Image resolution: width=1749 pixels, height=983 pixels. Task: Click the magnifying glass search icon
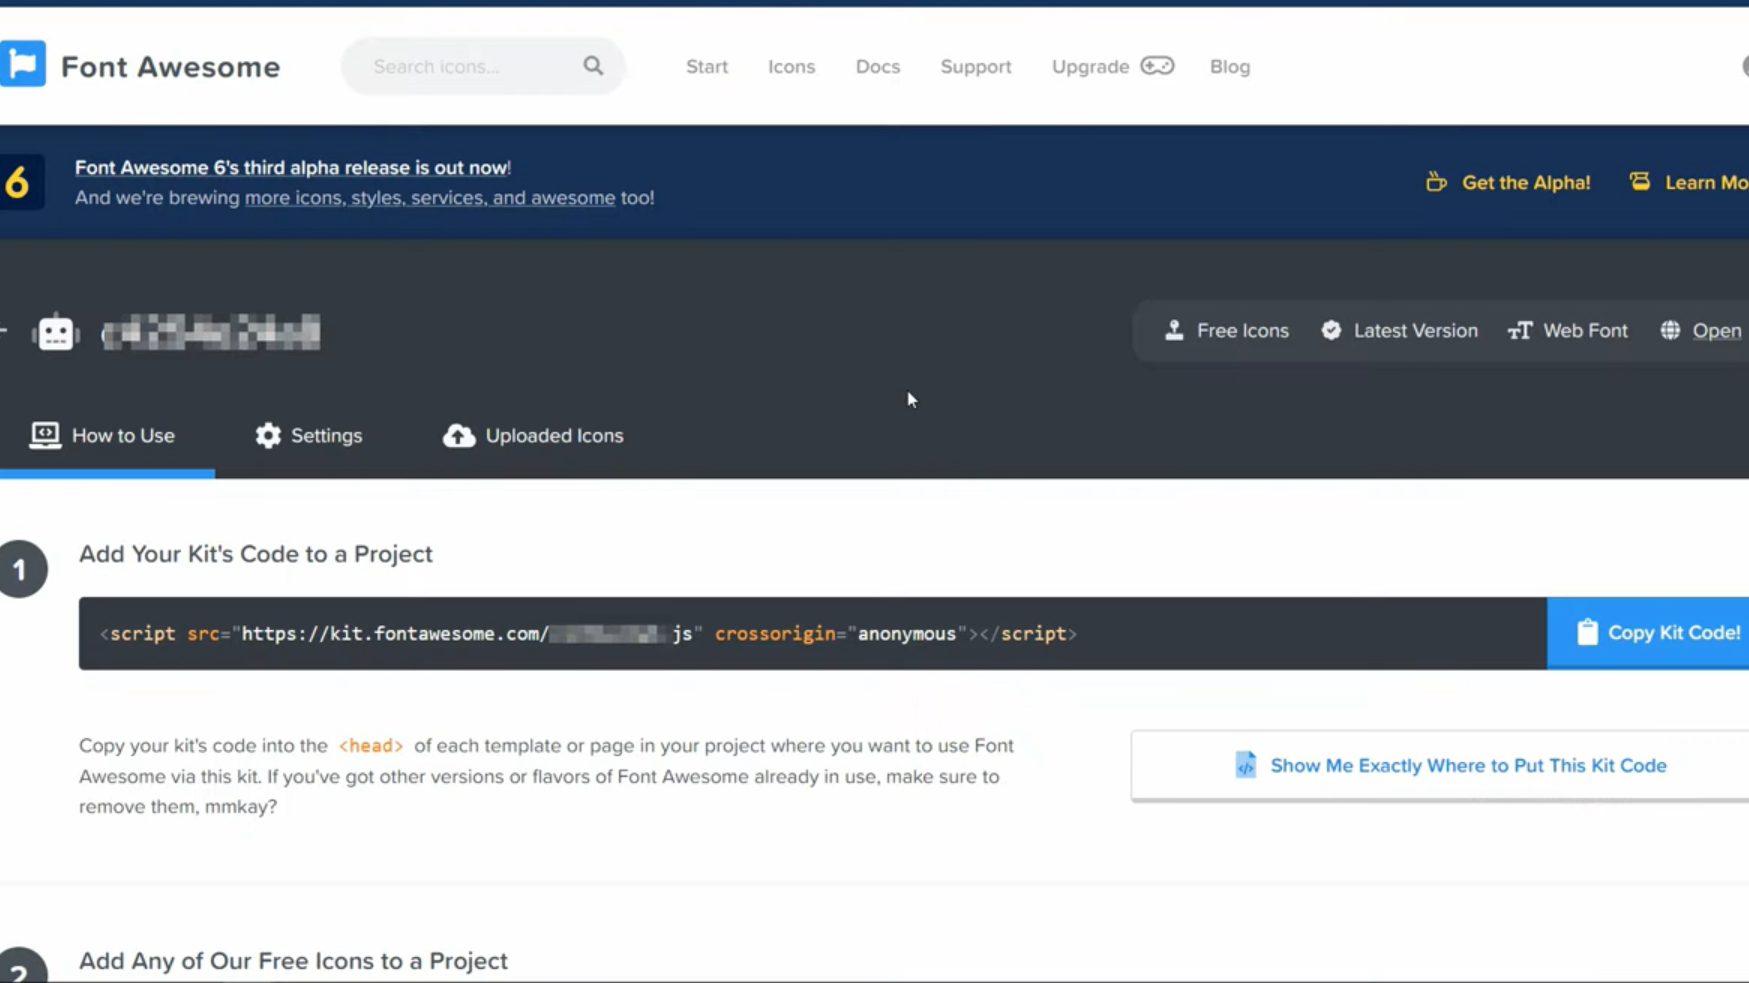pos(593,66)
